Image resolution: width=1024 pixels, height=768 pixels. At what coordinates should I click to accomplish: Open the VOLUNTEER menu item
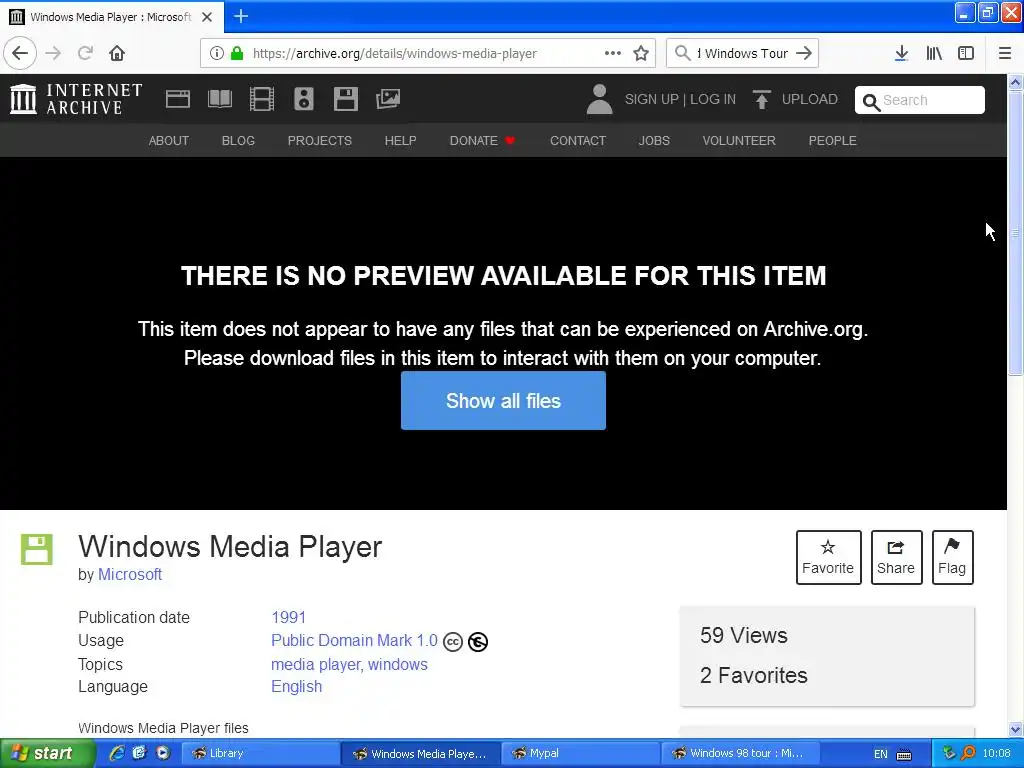coord(739,140)
